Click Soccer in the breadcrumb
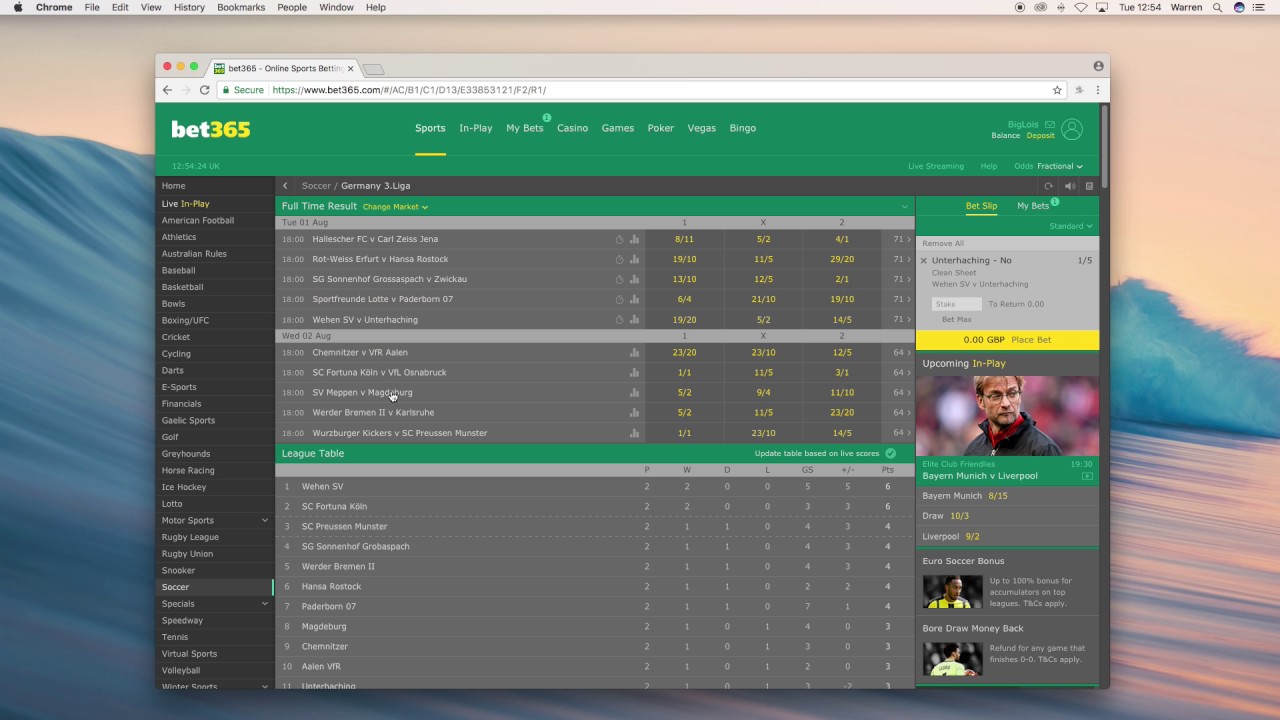1280x720 pixels. [316, 186]
